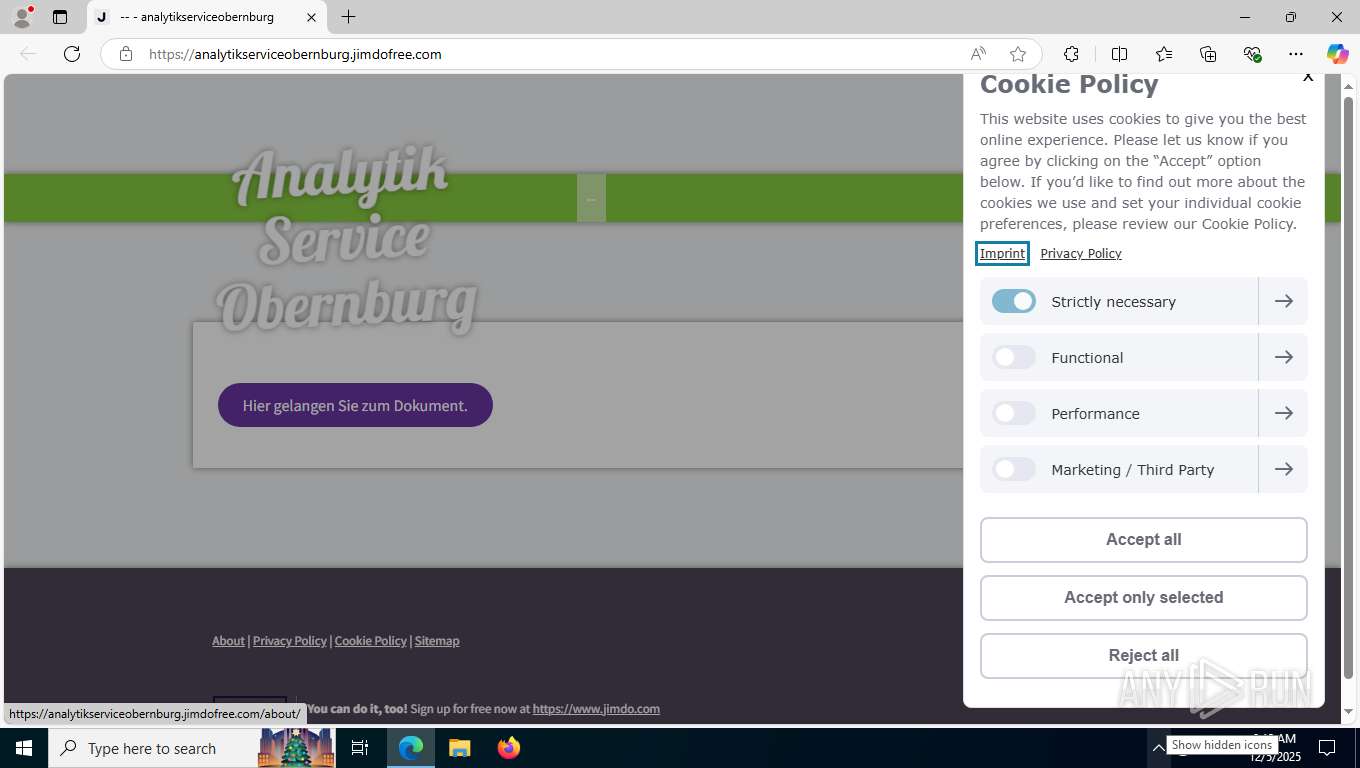The height and width of the screenshot is (768, 1360).
Task: Click the address bar URL
Action: [295, 54]
